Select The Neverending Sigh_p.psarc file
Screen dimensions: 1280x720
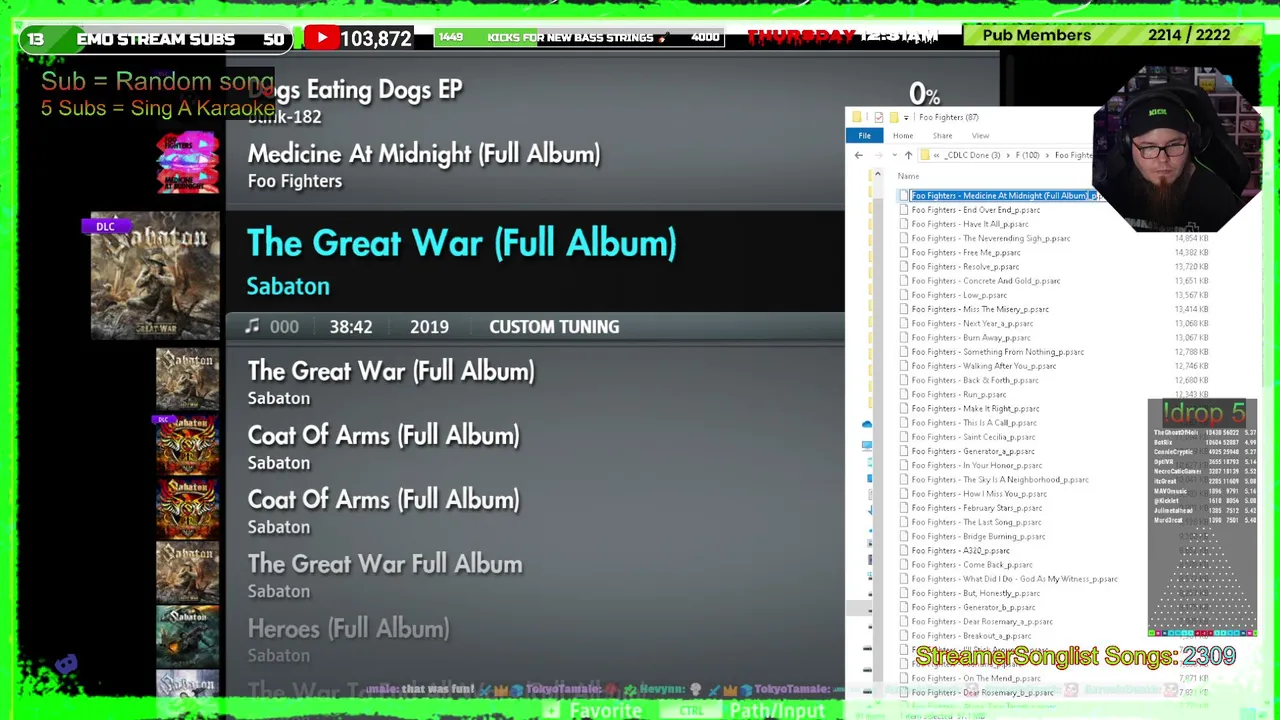(990, 238)
